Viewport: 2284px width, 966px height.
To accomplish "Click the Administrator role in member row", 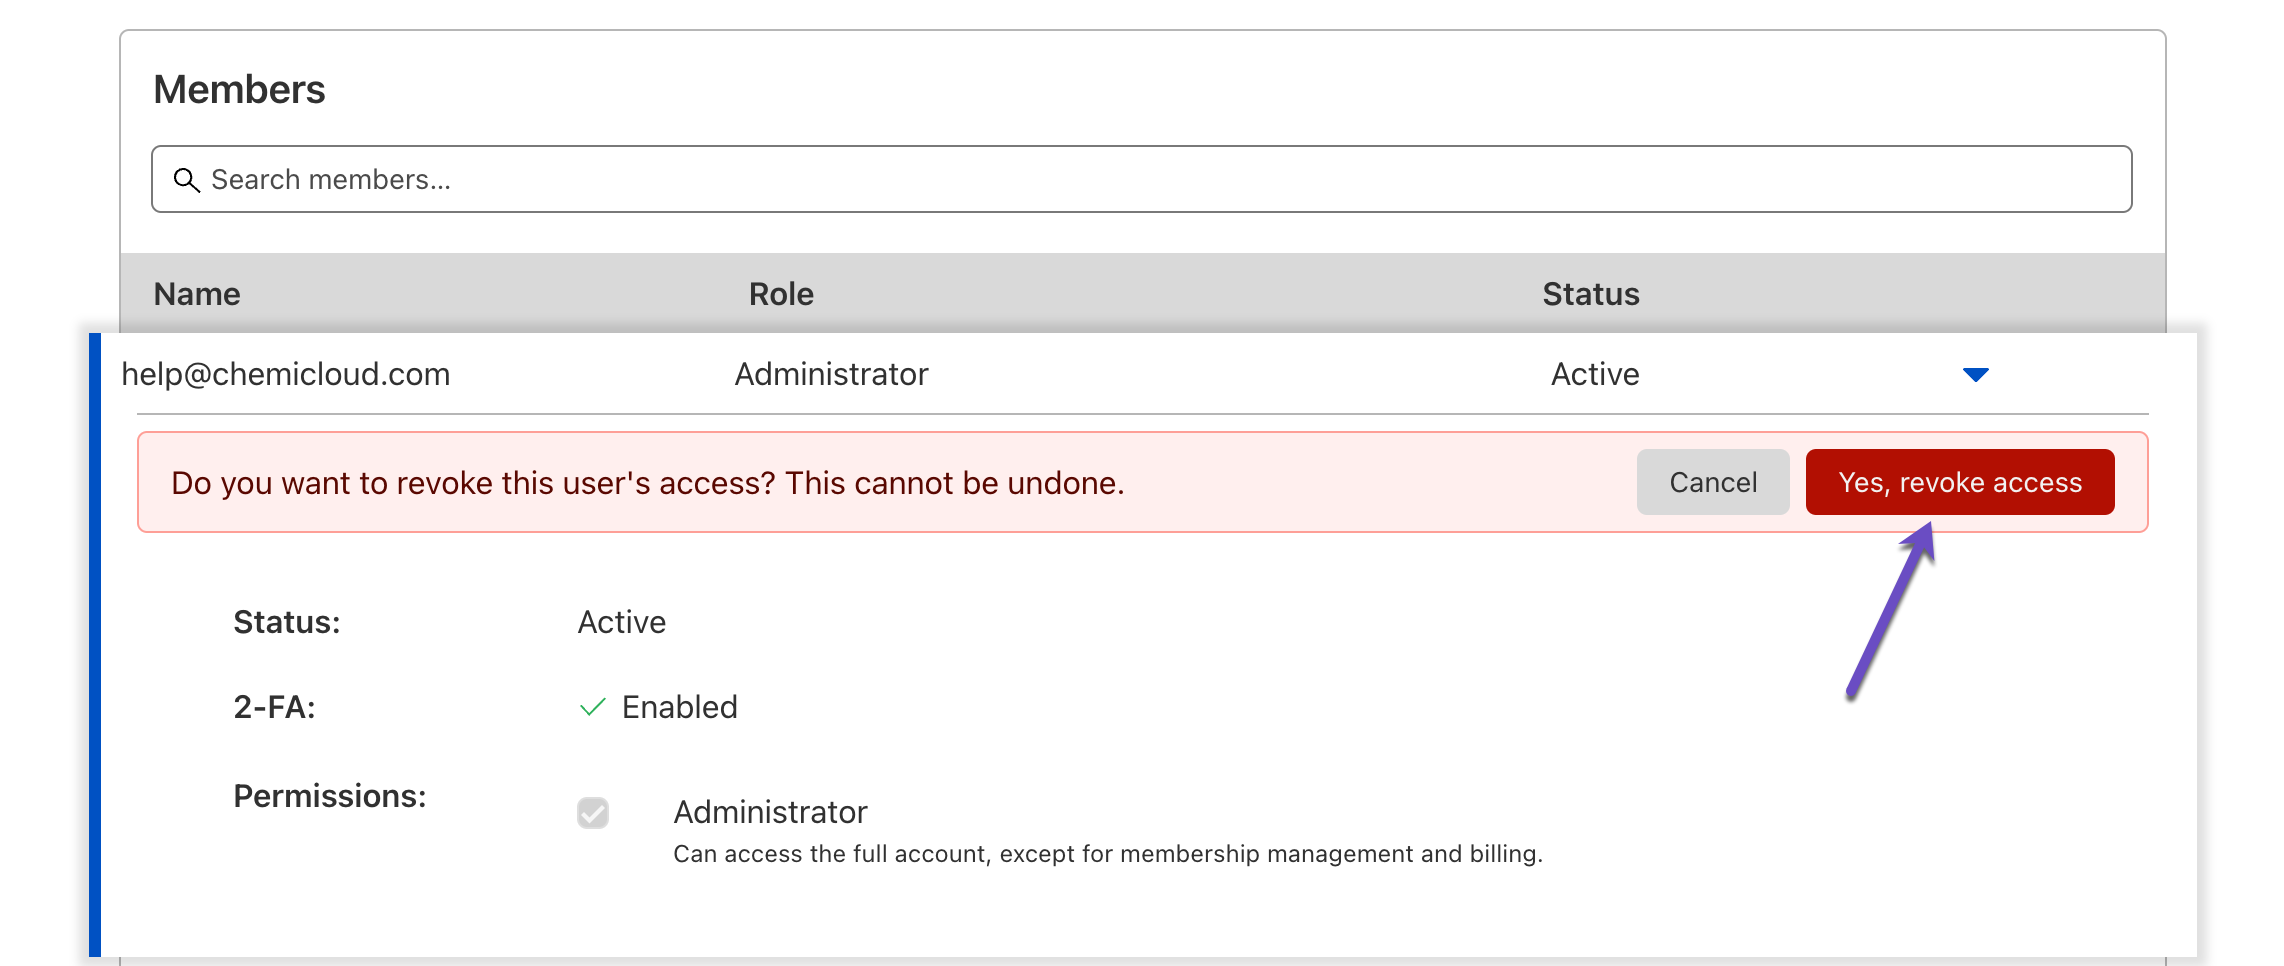I will point(831,374).
